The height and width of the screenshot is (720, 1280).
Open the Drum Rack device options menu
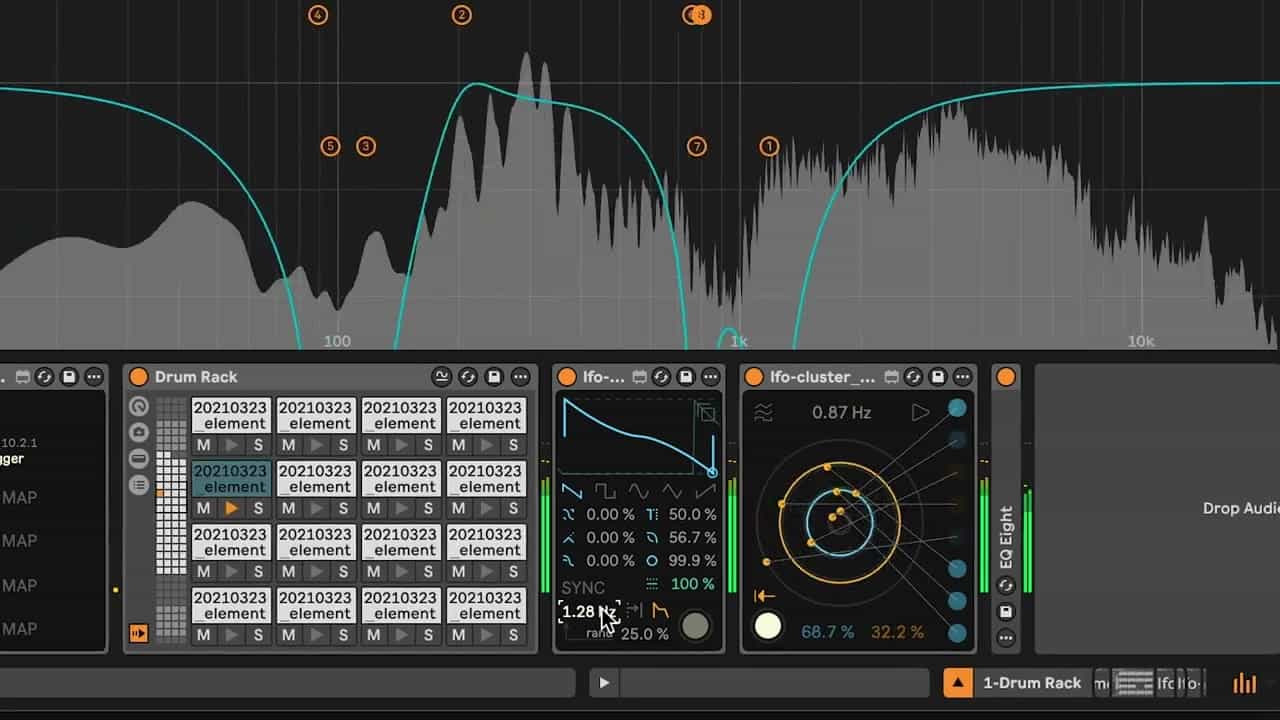pyautogui.click(x=520, y=377)
